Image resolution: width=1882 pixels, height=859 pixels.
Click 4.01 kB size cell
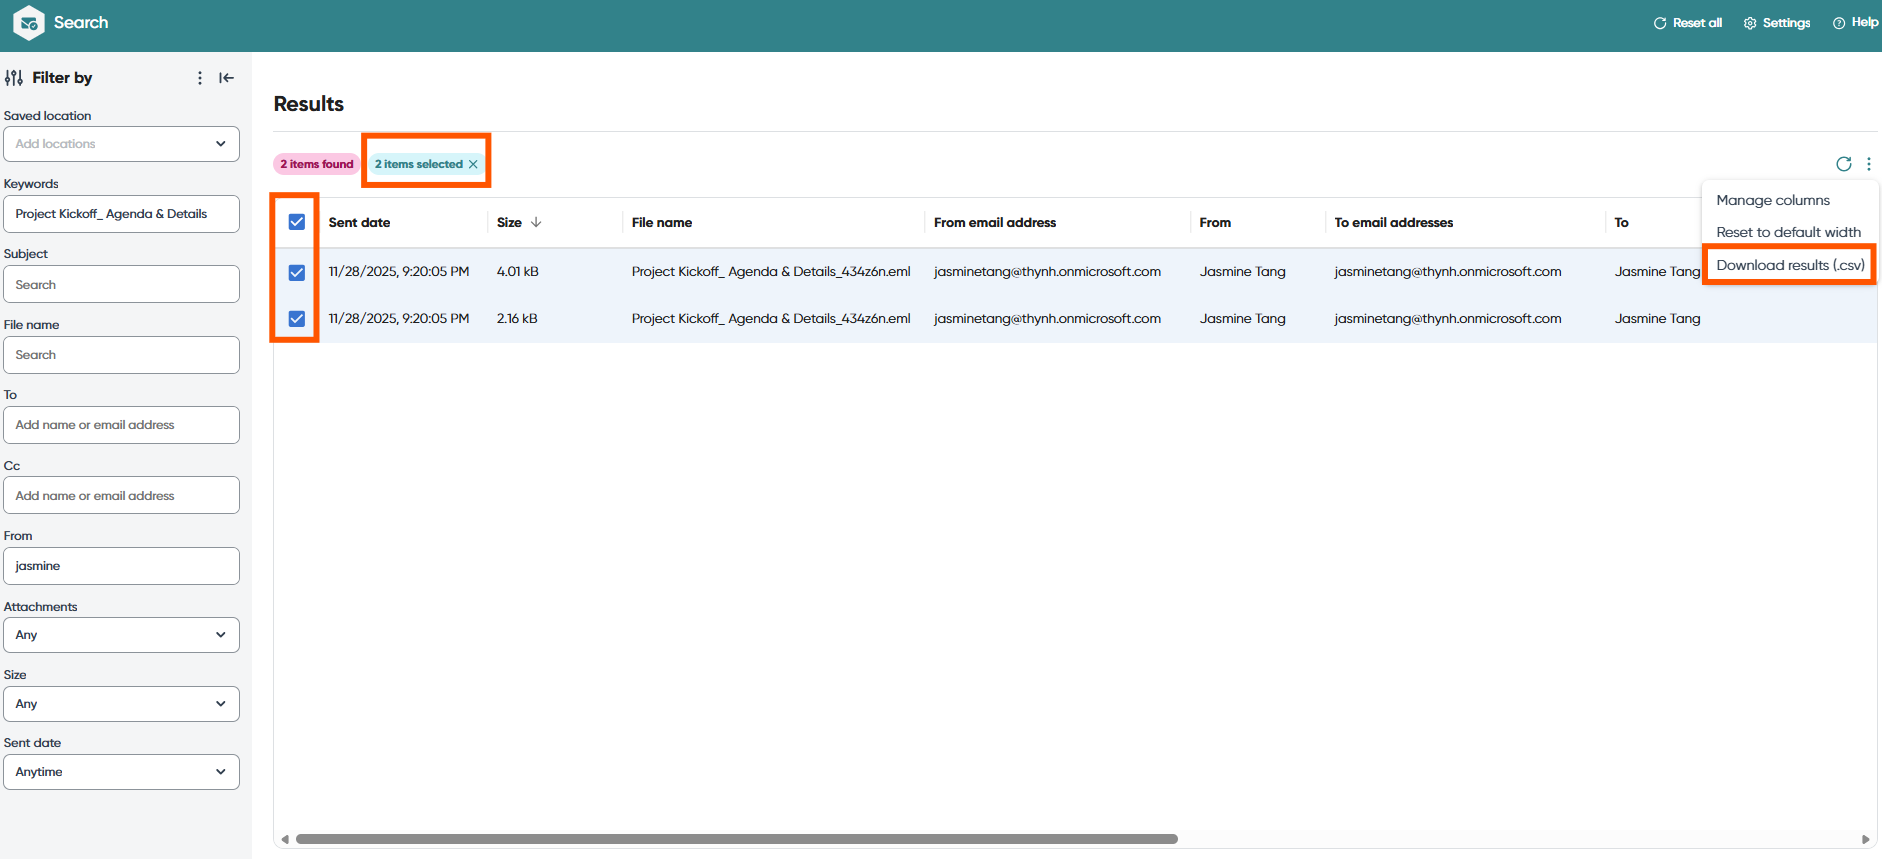517,272
